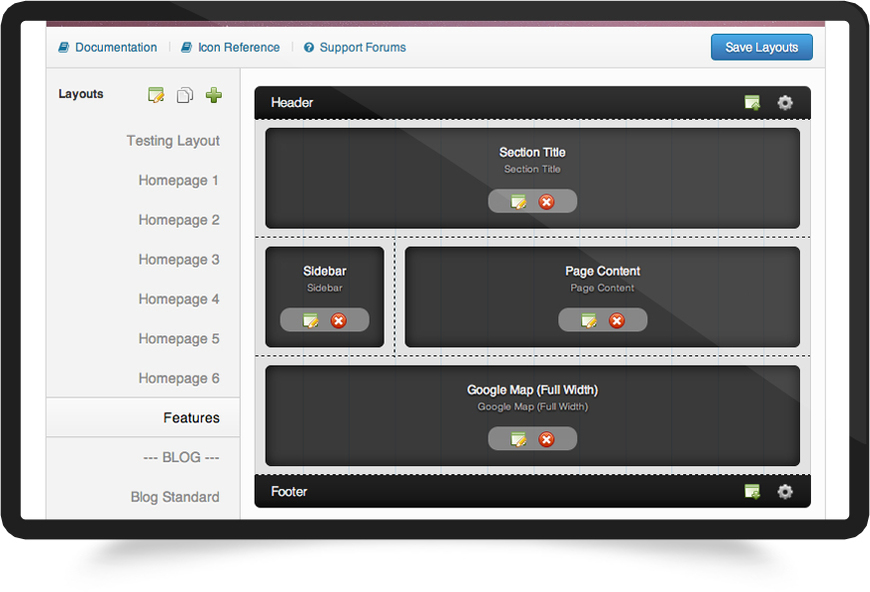Delete the Section Title block
Screen dimensions: 870x592
(546, 202)
